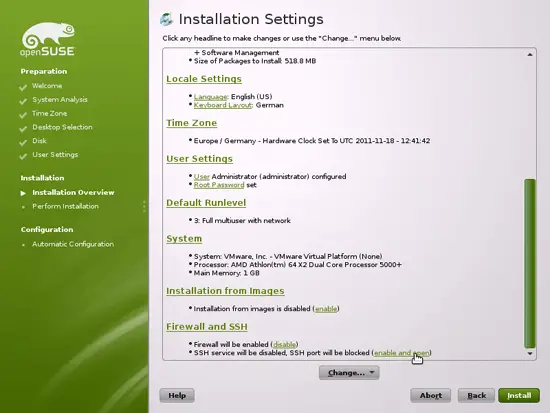Click the sidebar resize grip dots
The image size is (550, 413).
point(144,206)
